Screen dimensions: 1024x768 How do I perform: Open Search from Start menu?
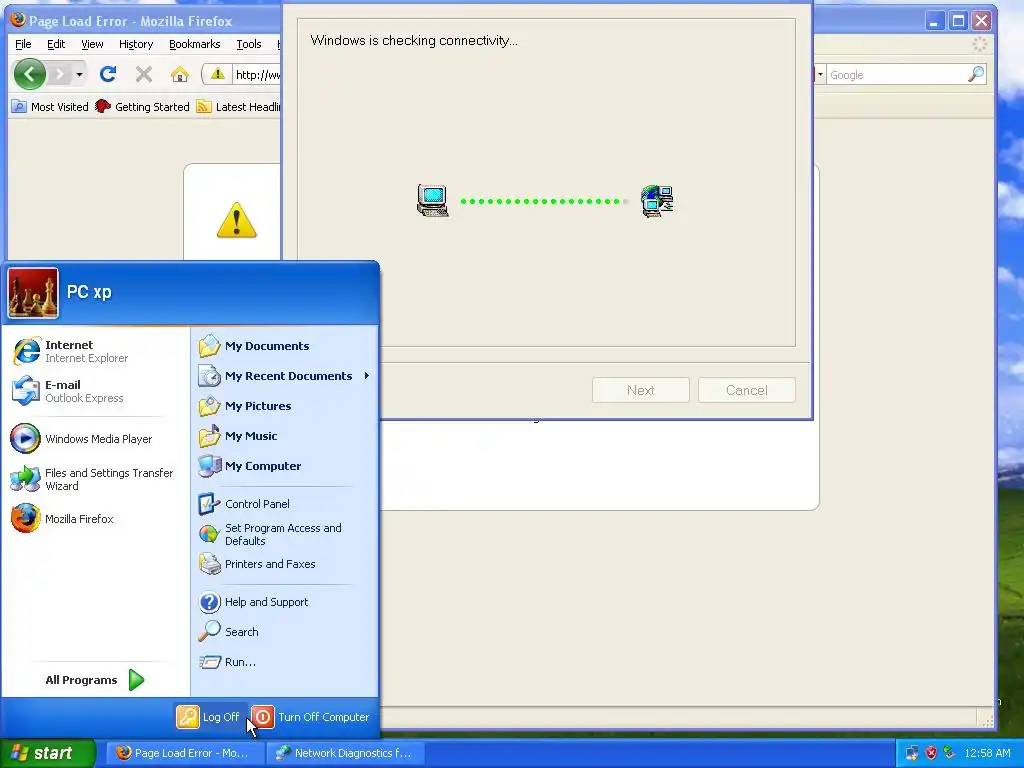pyautogui.click(x=285, y=632)
